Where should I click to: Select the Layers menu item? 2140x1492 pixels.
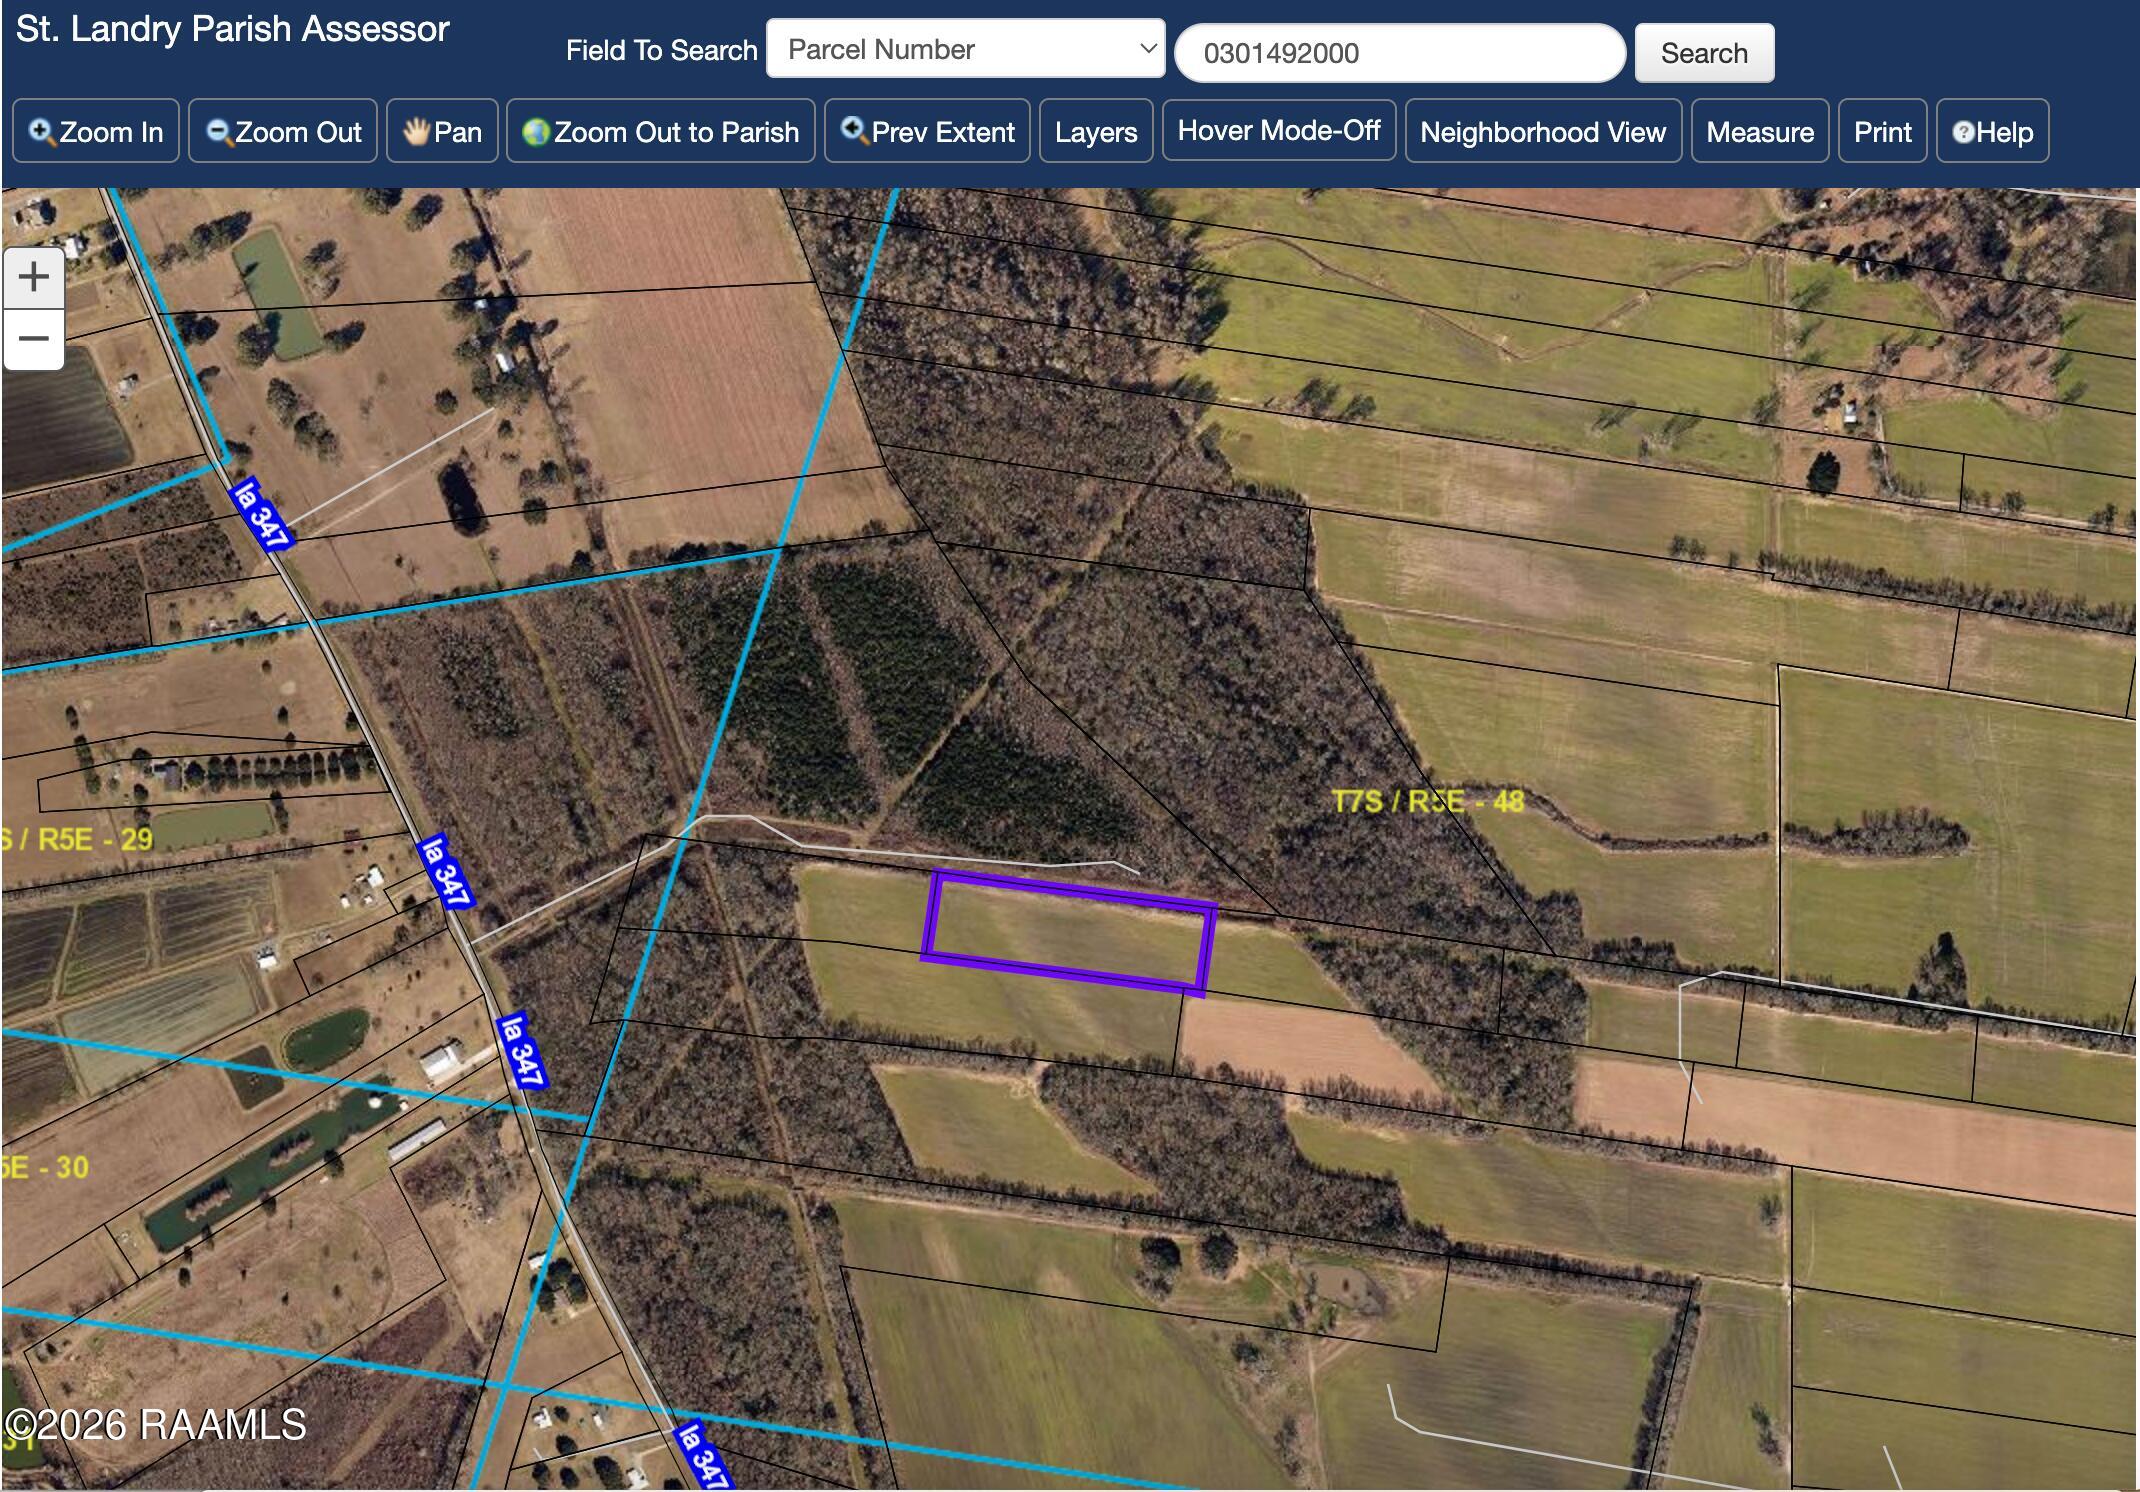coord(1095,131)
